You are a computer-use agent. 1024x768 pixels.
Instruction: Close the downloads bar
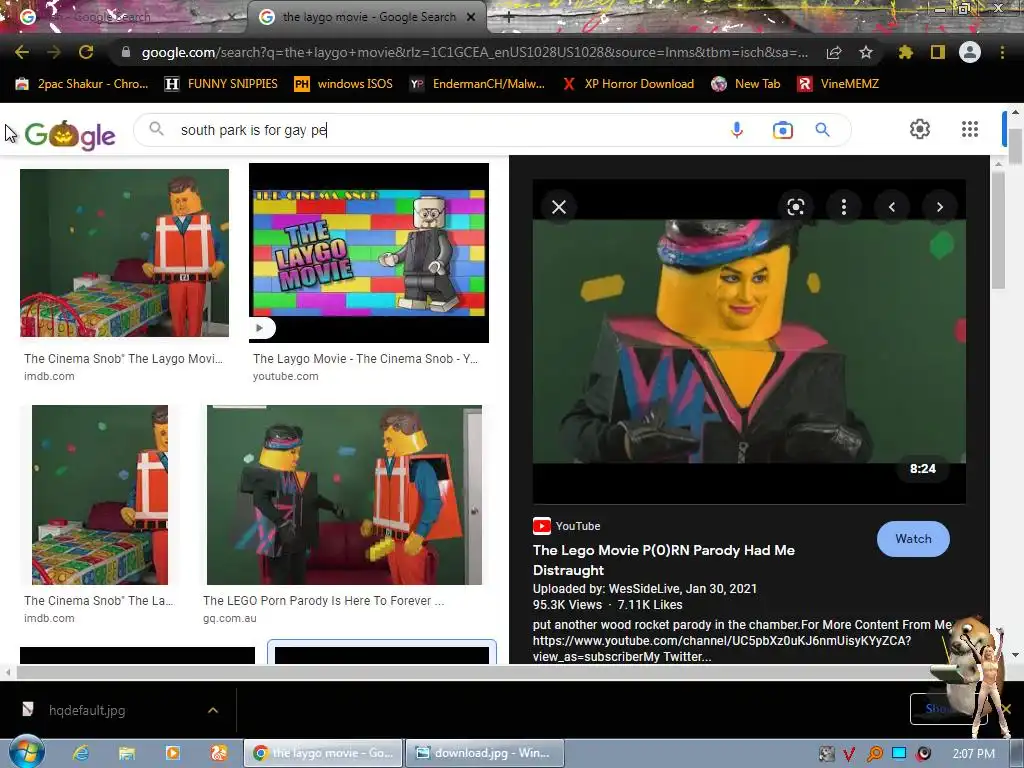point(1006,709)
